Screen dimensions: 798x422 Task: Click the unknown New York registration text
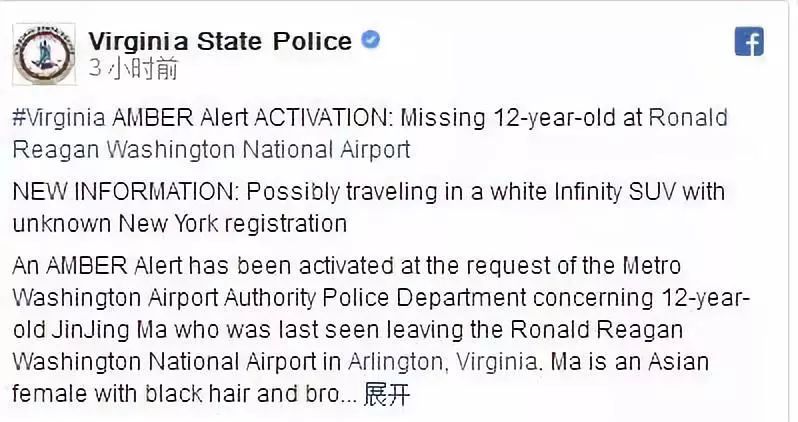180,222
